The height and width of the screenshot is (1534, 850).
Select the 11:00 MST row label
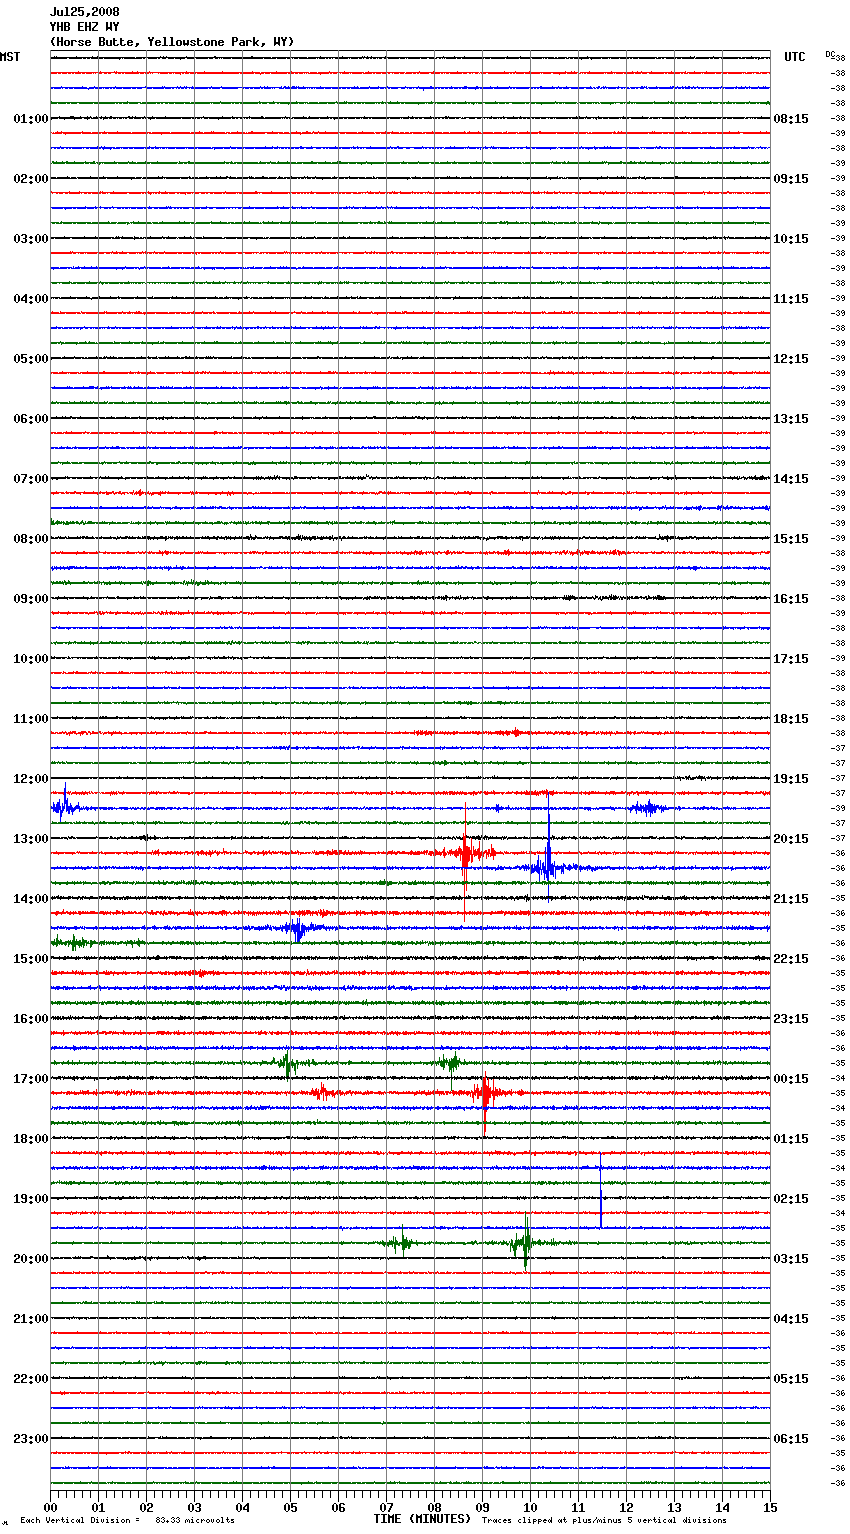point(31,719)
